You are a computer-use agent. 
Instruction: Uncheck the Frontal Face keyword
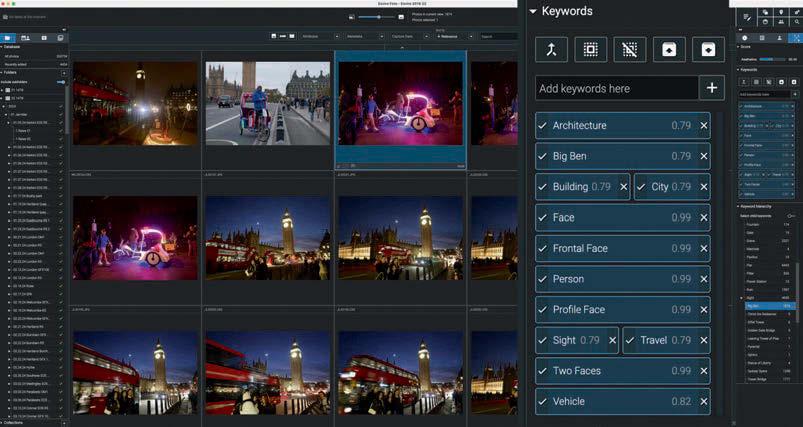[x=543, y=248]
